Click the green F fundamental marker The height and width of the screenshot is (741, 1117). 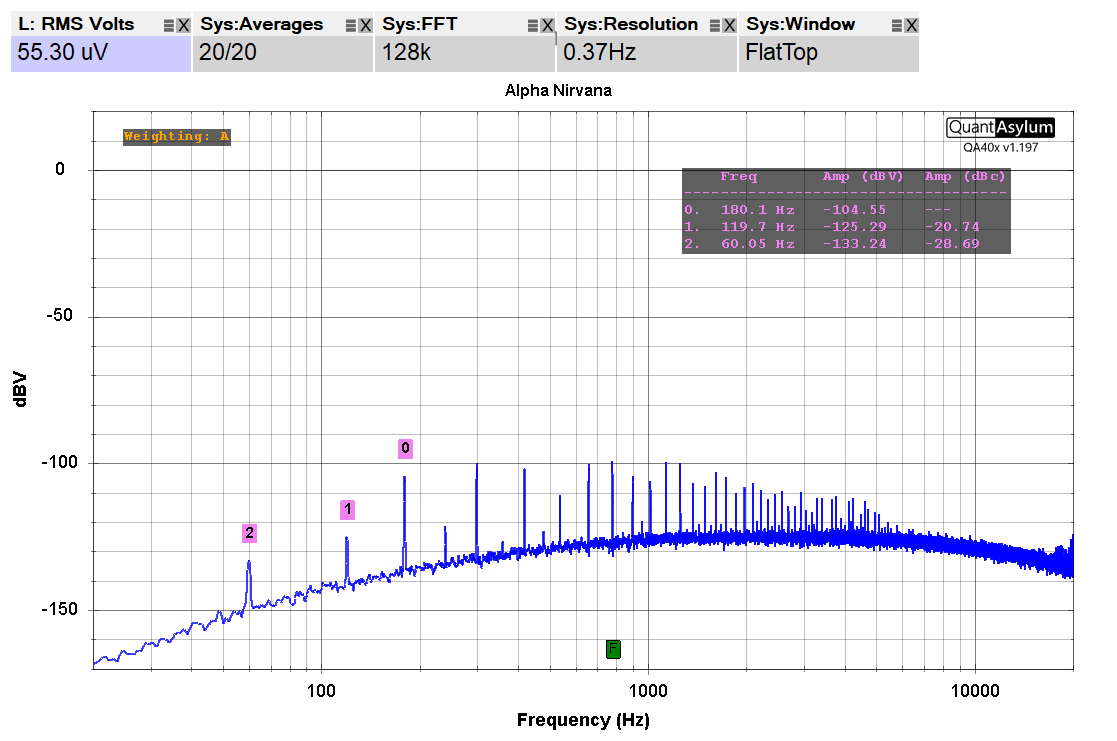pos(613,649)
